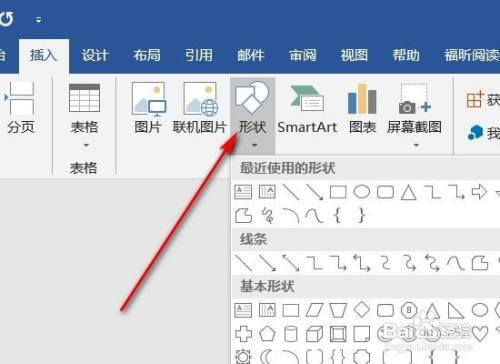500x364 pixels.
Task: Click the 形状 shapes icon
Action: [252, 97]
